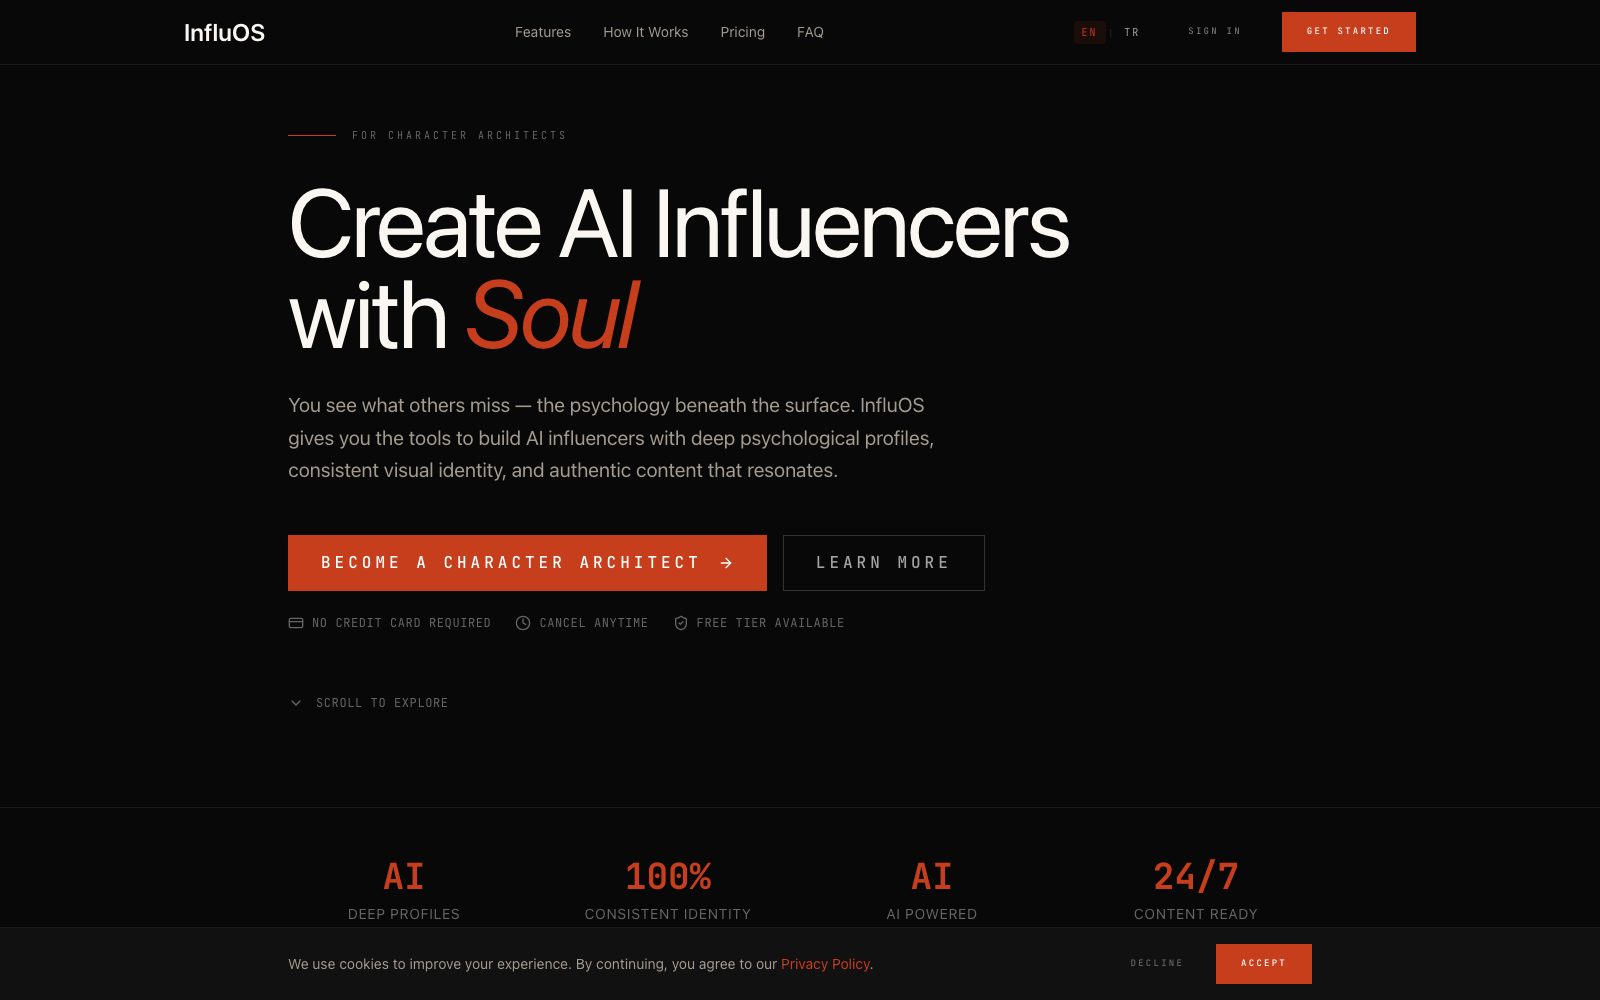Click the credit card icon beside NO CREDIT CARD REQUIRED

click(296, 623)
